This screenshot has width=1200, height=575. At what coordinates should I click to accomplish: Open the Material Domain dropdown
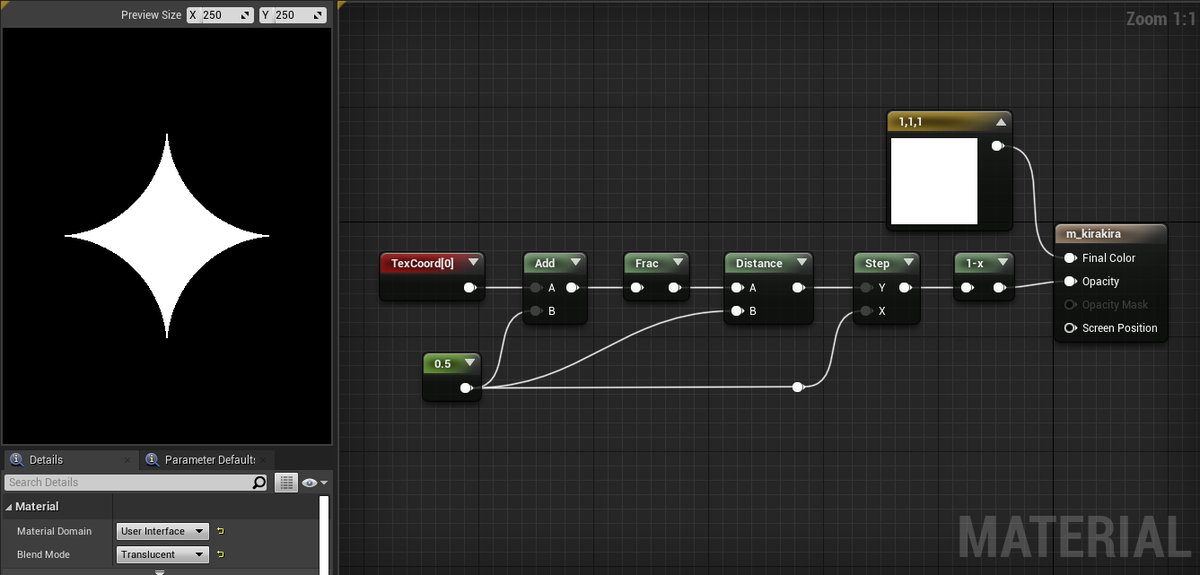pyautogui.click(x=162, y=531)
